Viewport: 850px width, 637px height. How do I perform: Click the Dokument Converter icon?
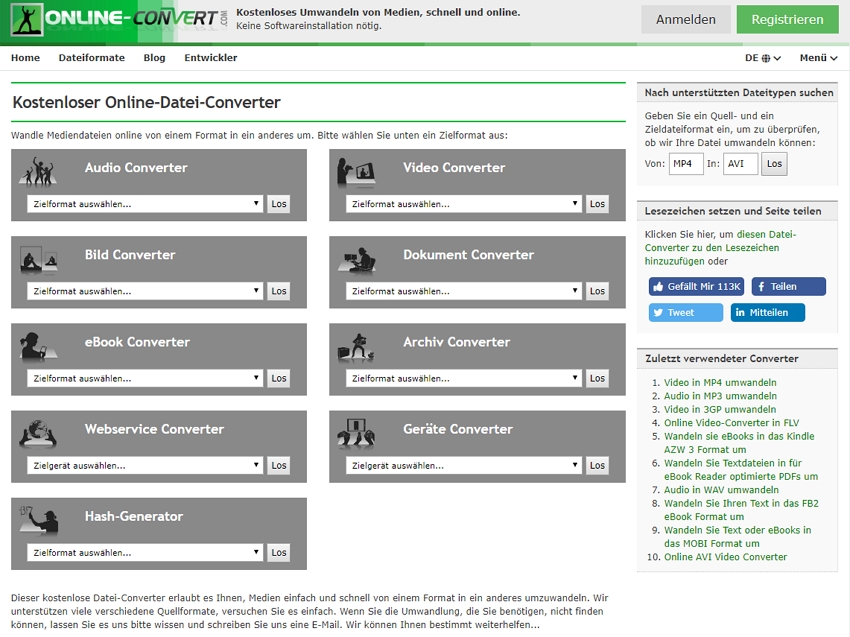point(355,259)
